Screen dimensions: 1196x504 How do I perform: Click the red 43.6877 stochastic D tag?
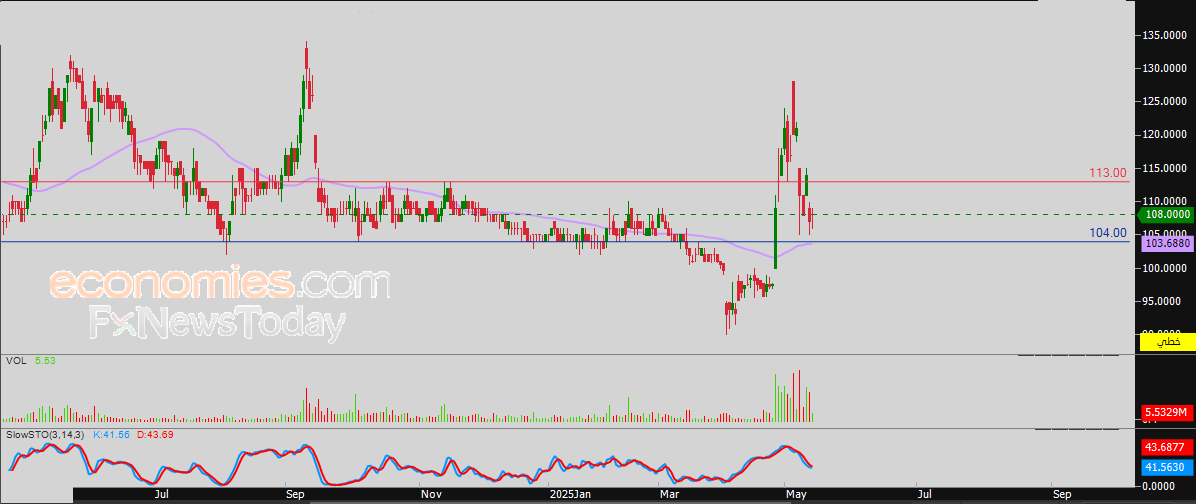point(1166,446)
